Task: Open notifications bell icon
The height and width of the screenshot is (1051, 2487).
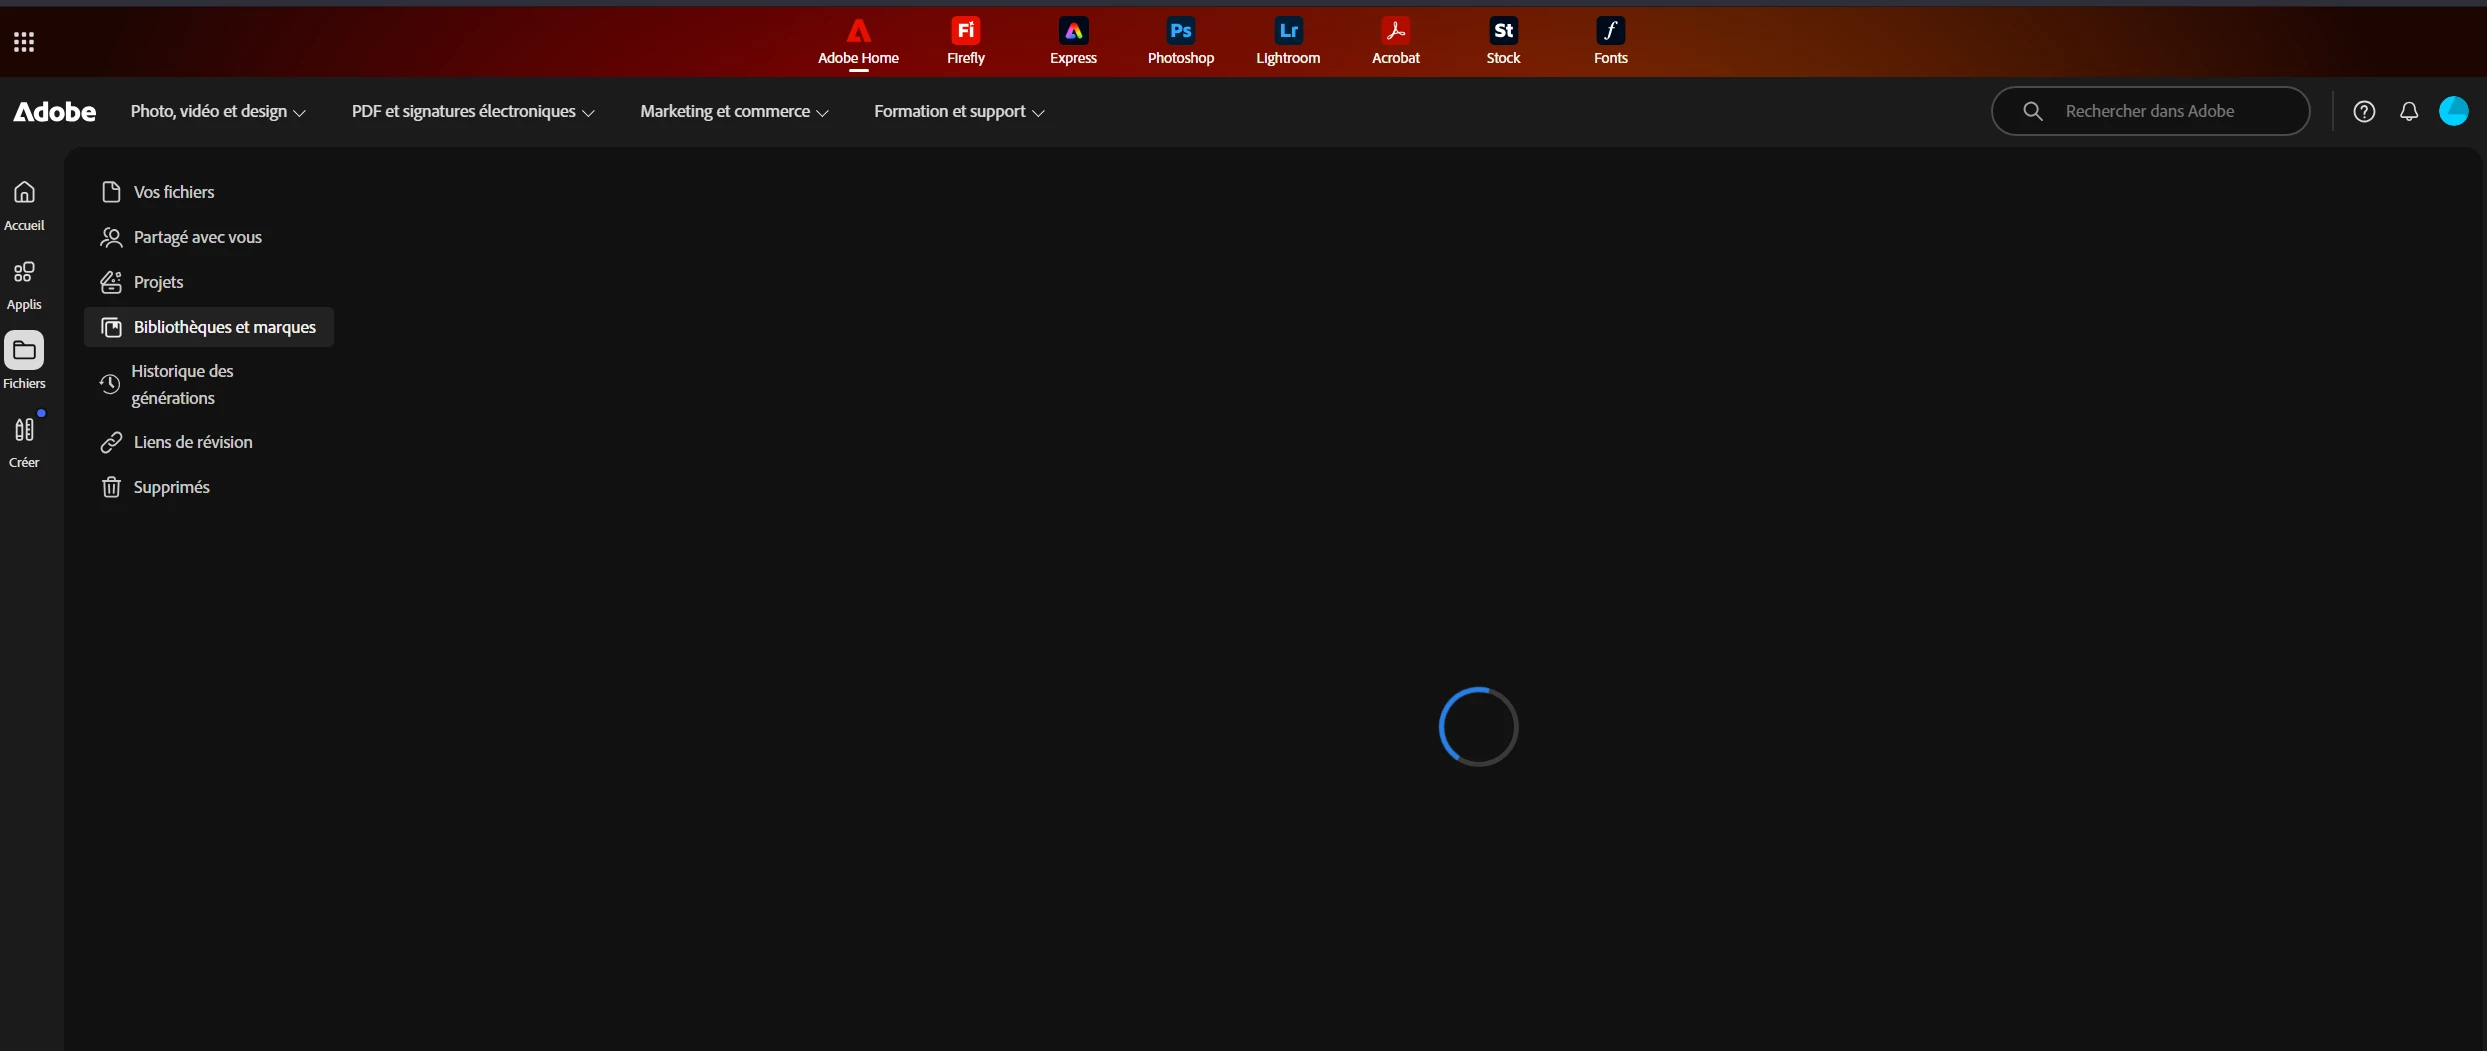Action: pos(2409,111)
